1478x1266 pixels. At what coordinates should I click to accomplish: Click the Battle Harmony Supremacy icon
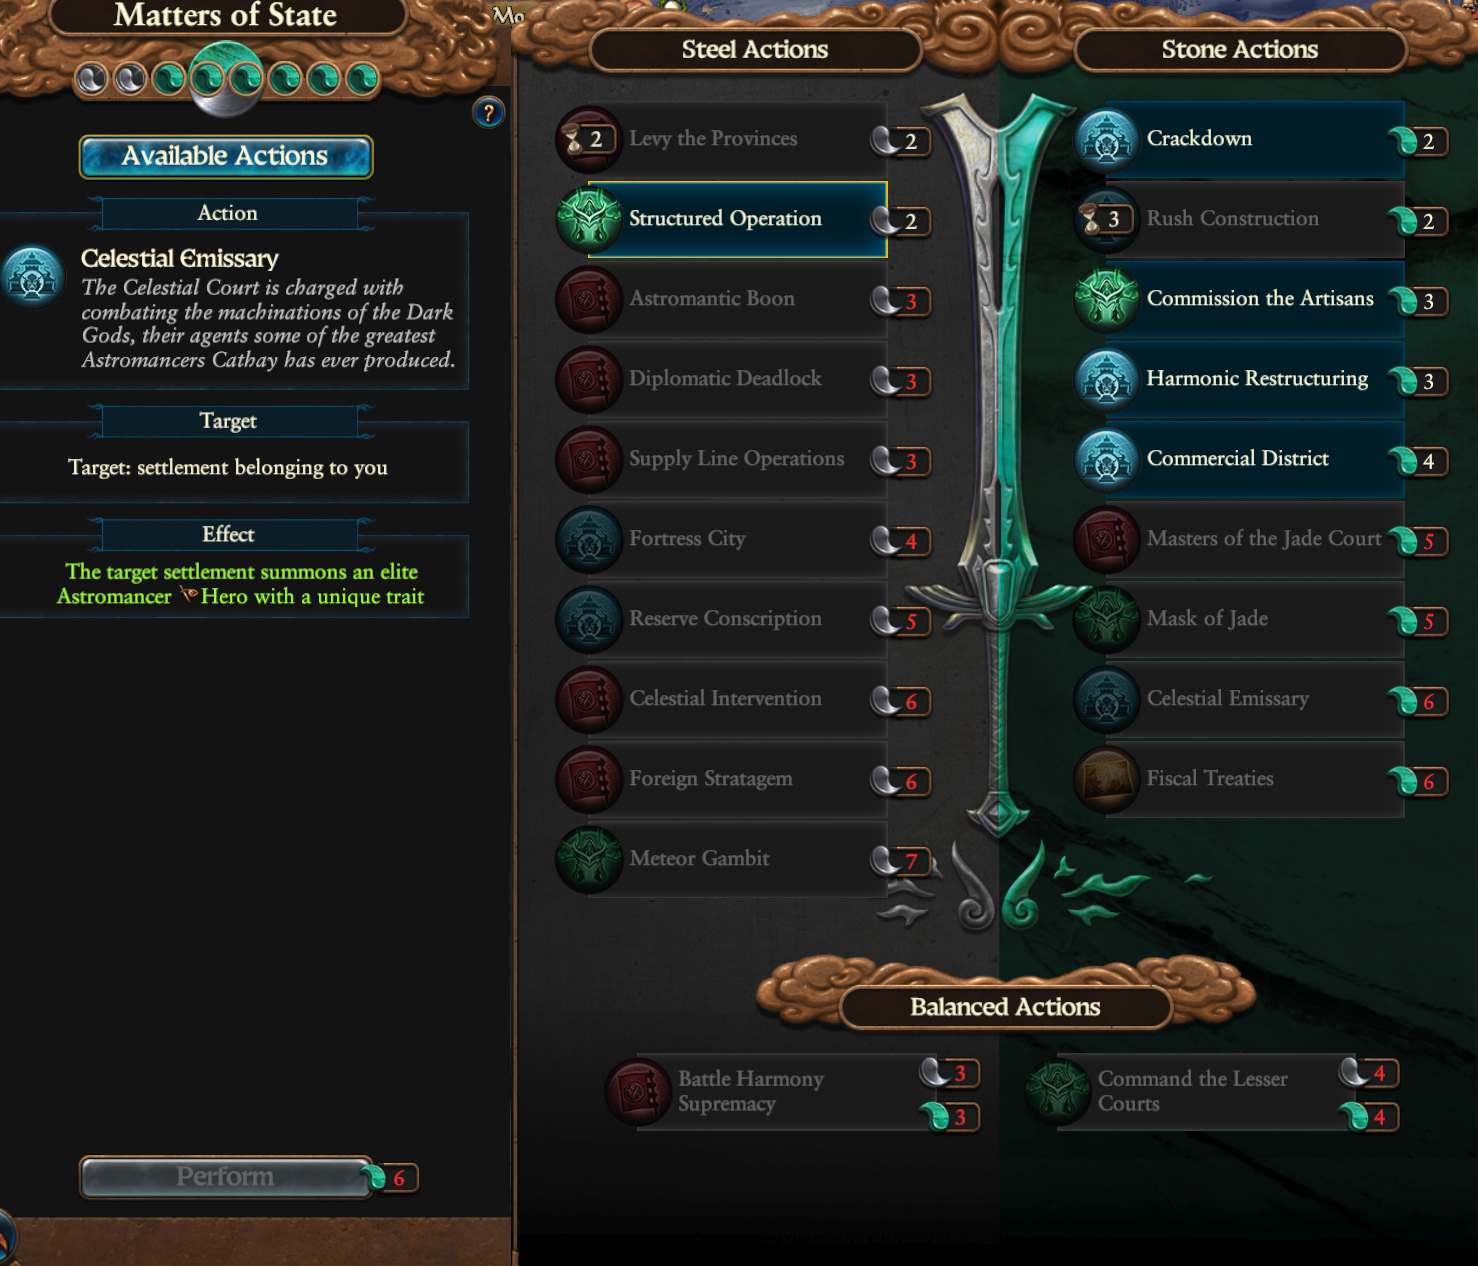(639, 1091)
